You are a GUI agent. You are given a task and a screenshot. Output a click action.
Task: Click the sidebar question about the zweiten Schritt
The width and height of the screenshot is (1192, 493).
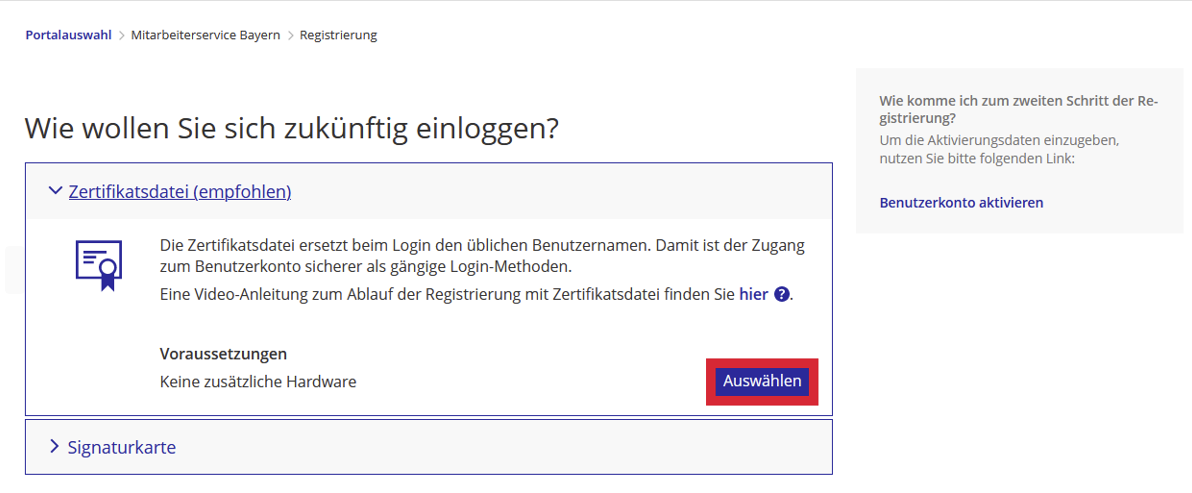point(1018,109)
